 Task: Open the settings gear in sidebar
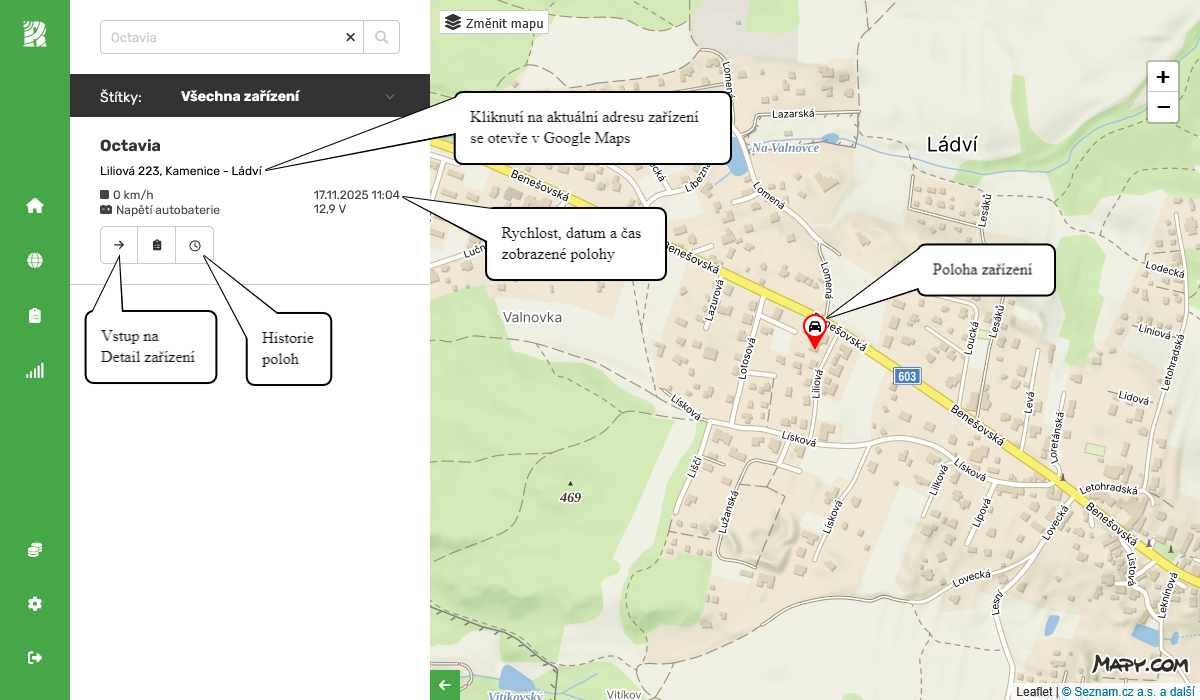(34, 603)
